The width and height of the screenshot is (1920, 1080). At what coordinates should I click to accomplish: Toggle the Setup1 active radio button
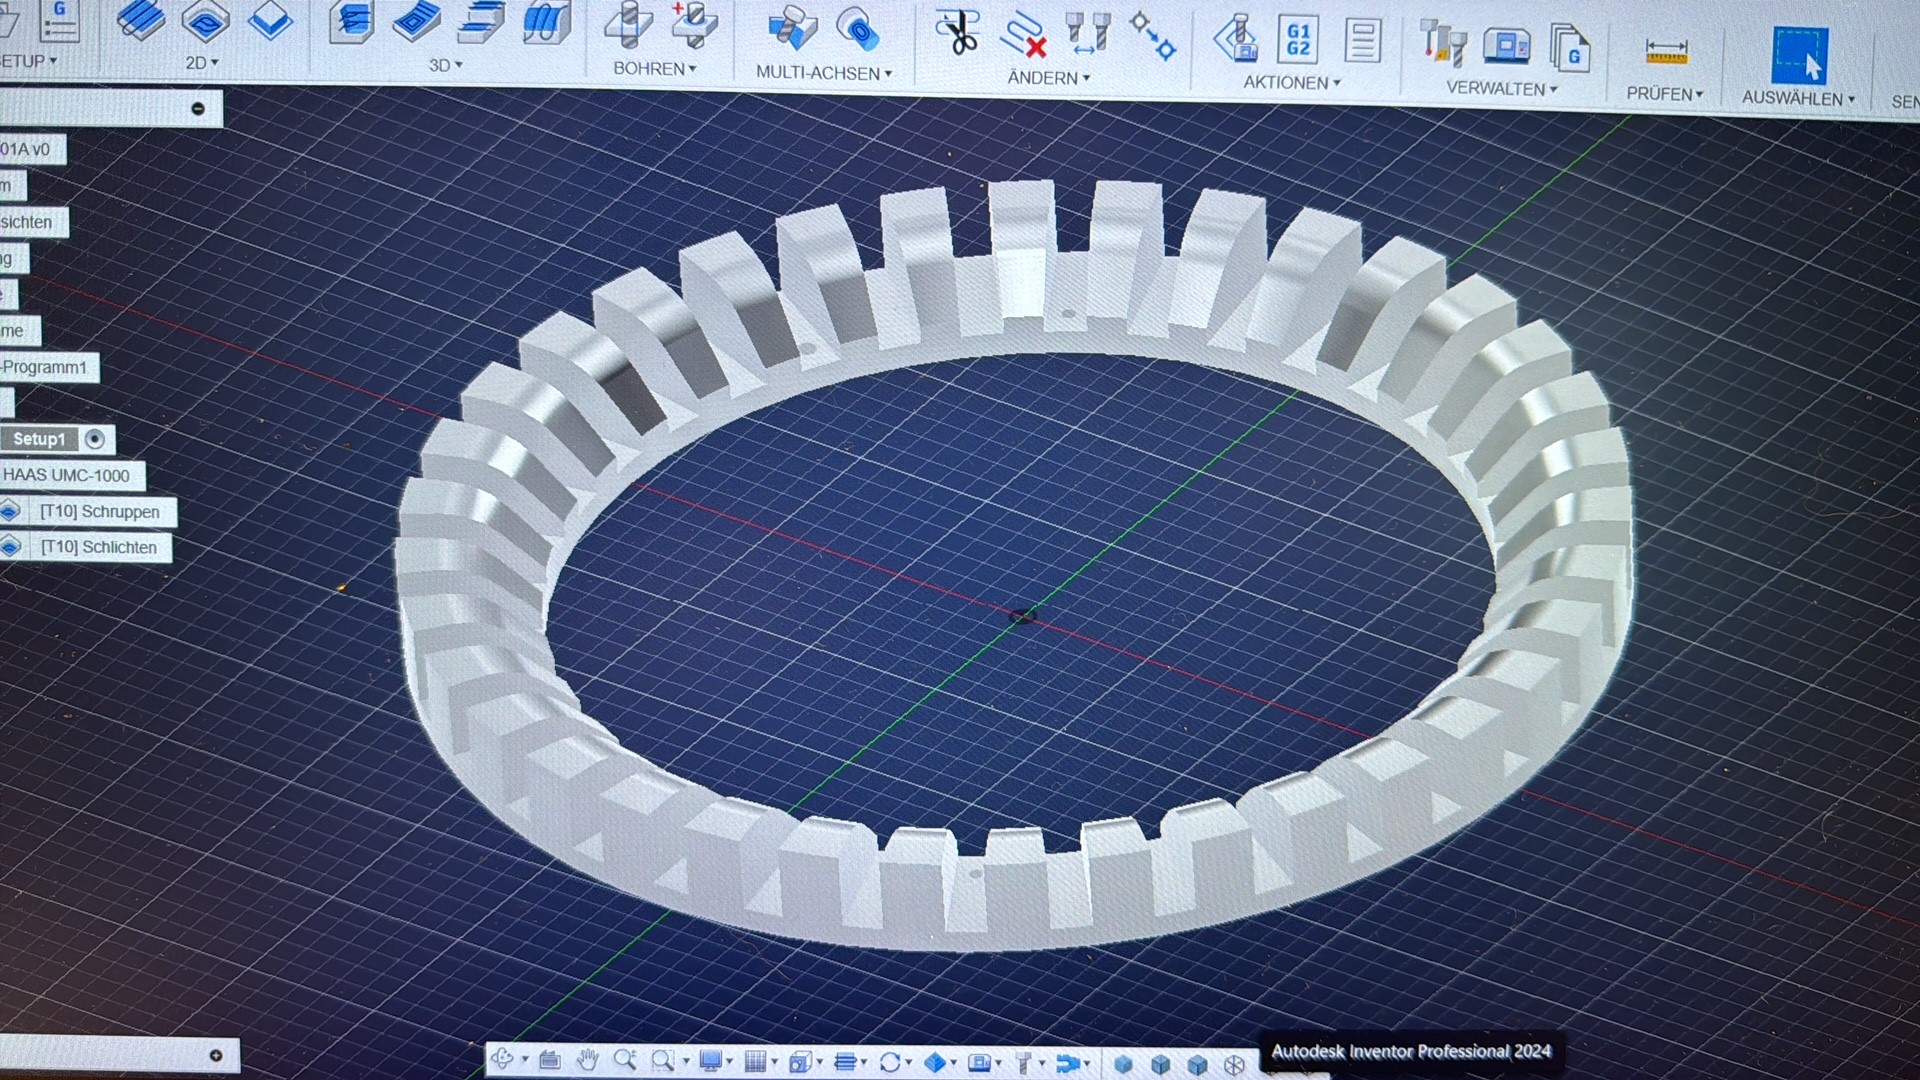[95, 439]
